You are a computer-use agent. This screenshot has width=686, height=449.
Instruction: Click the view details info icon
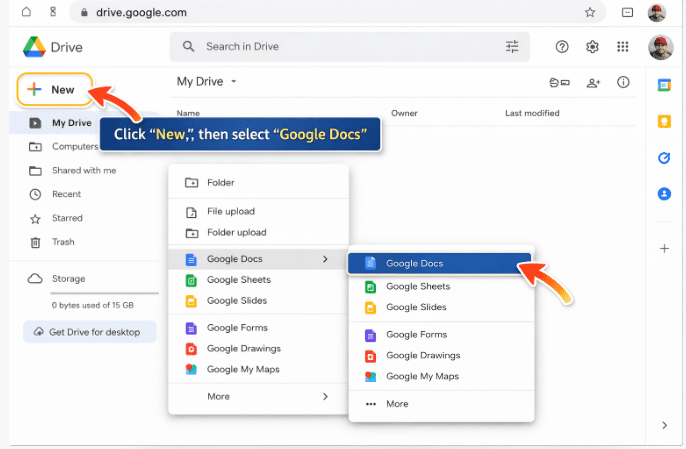pyautogui.click(x=624, y=82)
